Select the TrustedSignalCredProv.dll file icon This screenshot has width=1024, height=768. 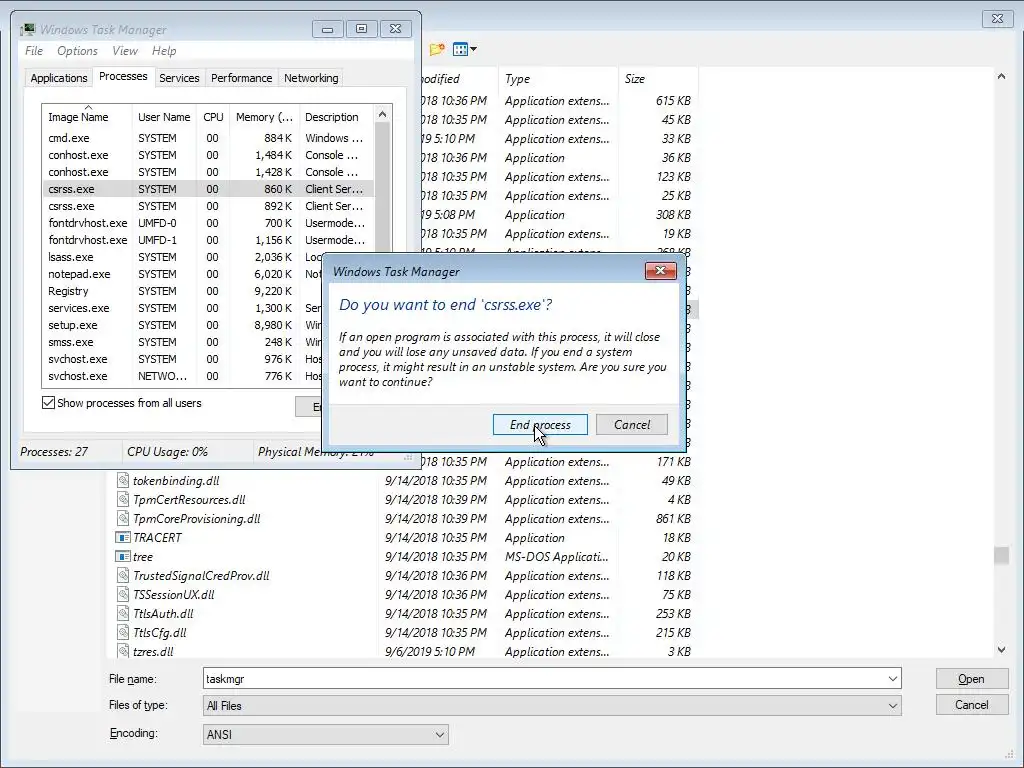pyautogui.click(x=123, y=575)
